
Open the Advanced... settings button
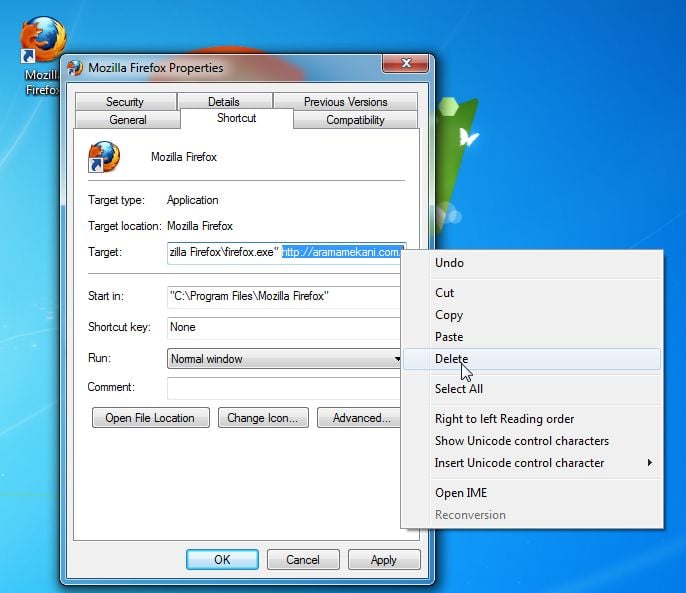coord(359,418)
